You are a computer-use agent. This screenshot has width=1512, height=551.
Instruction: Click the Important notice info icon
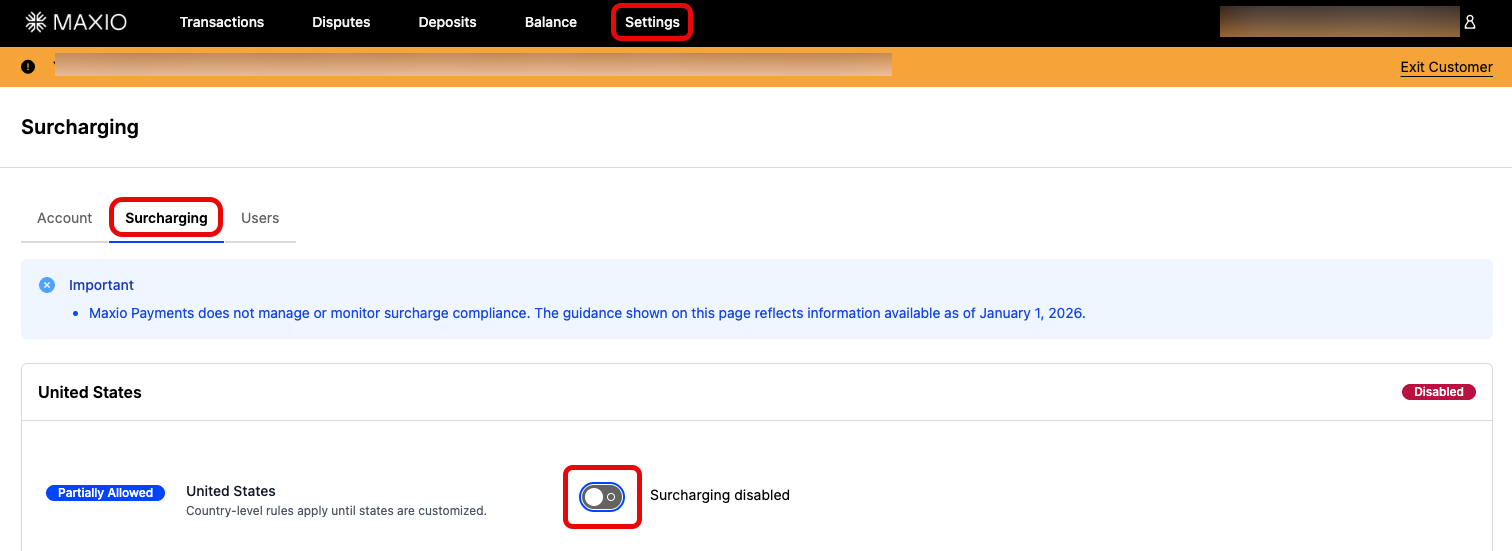click(47, 285)
